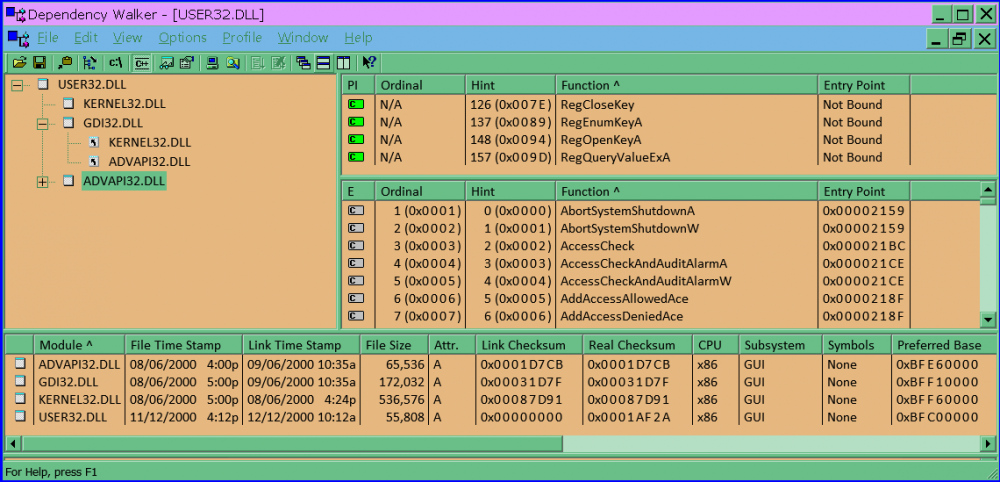This screenshot has height=482, width=1000.
Task: Collapse the GDI32.DLL tree node
Action: coord(42,123)
